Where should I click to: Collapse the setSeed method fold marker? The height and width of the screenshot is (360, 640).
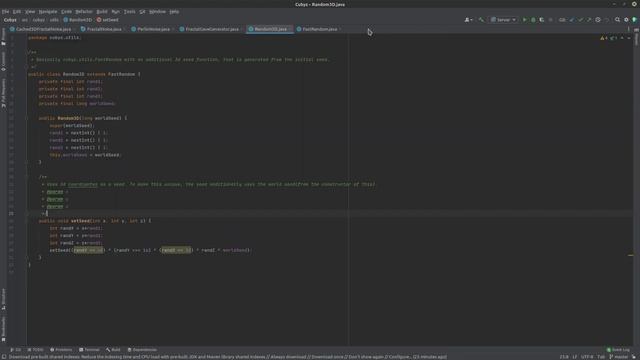(27, 221)
